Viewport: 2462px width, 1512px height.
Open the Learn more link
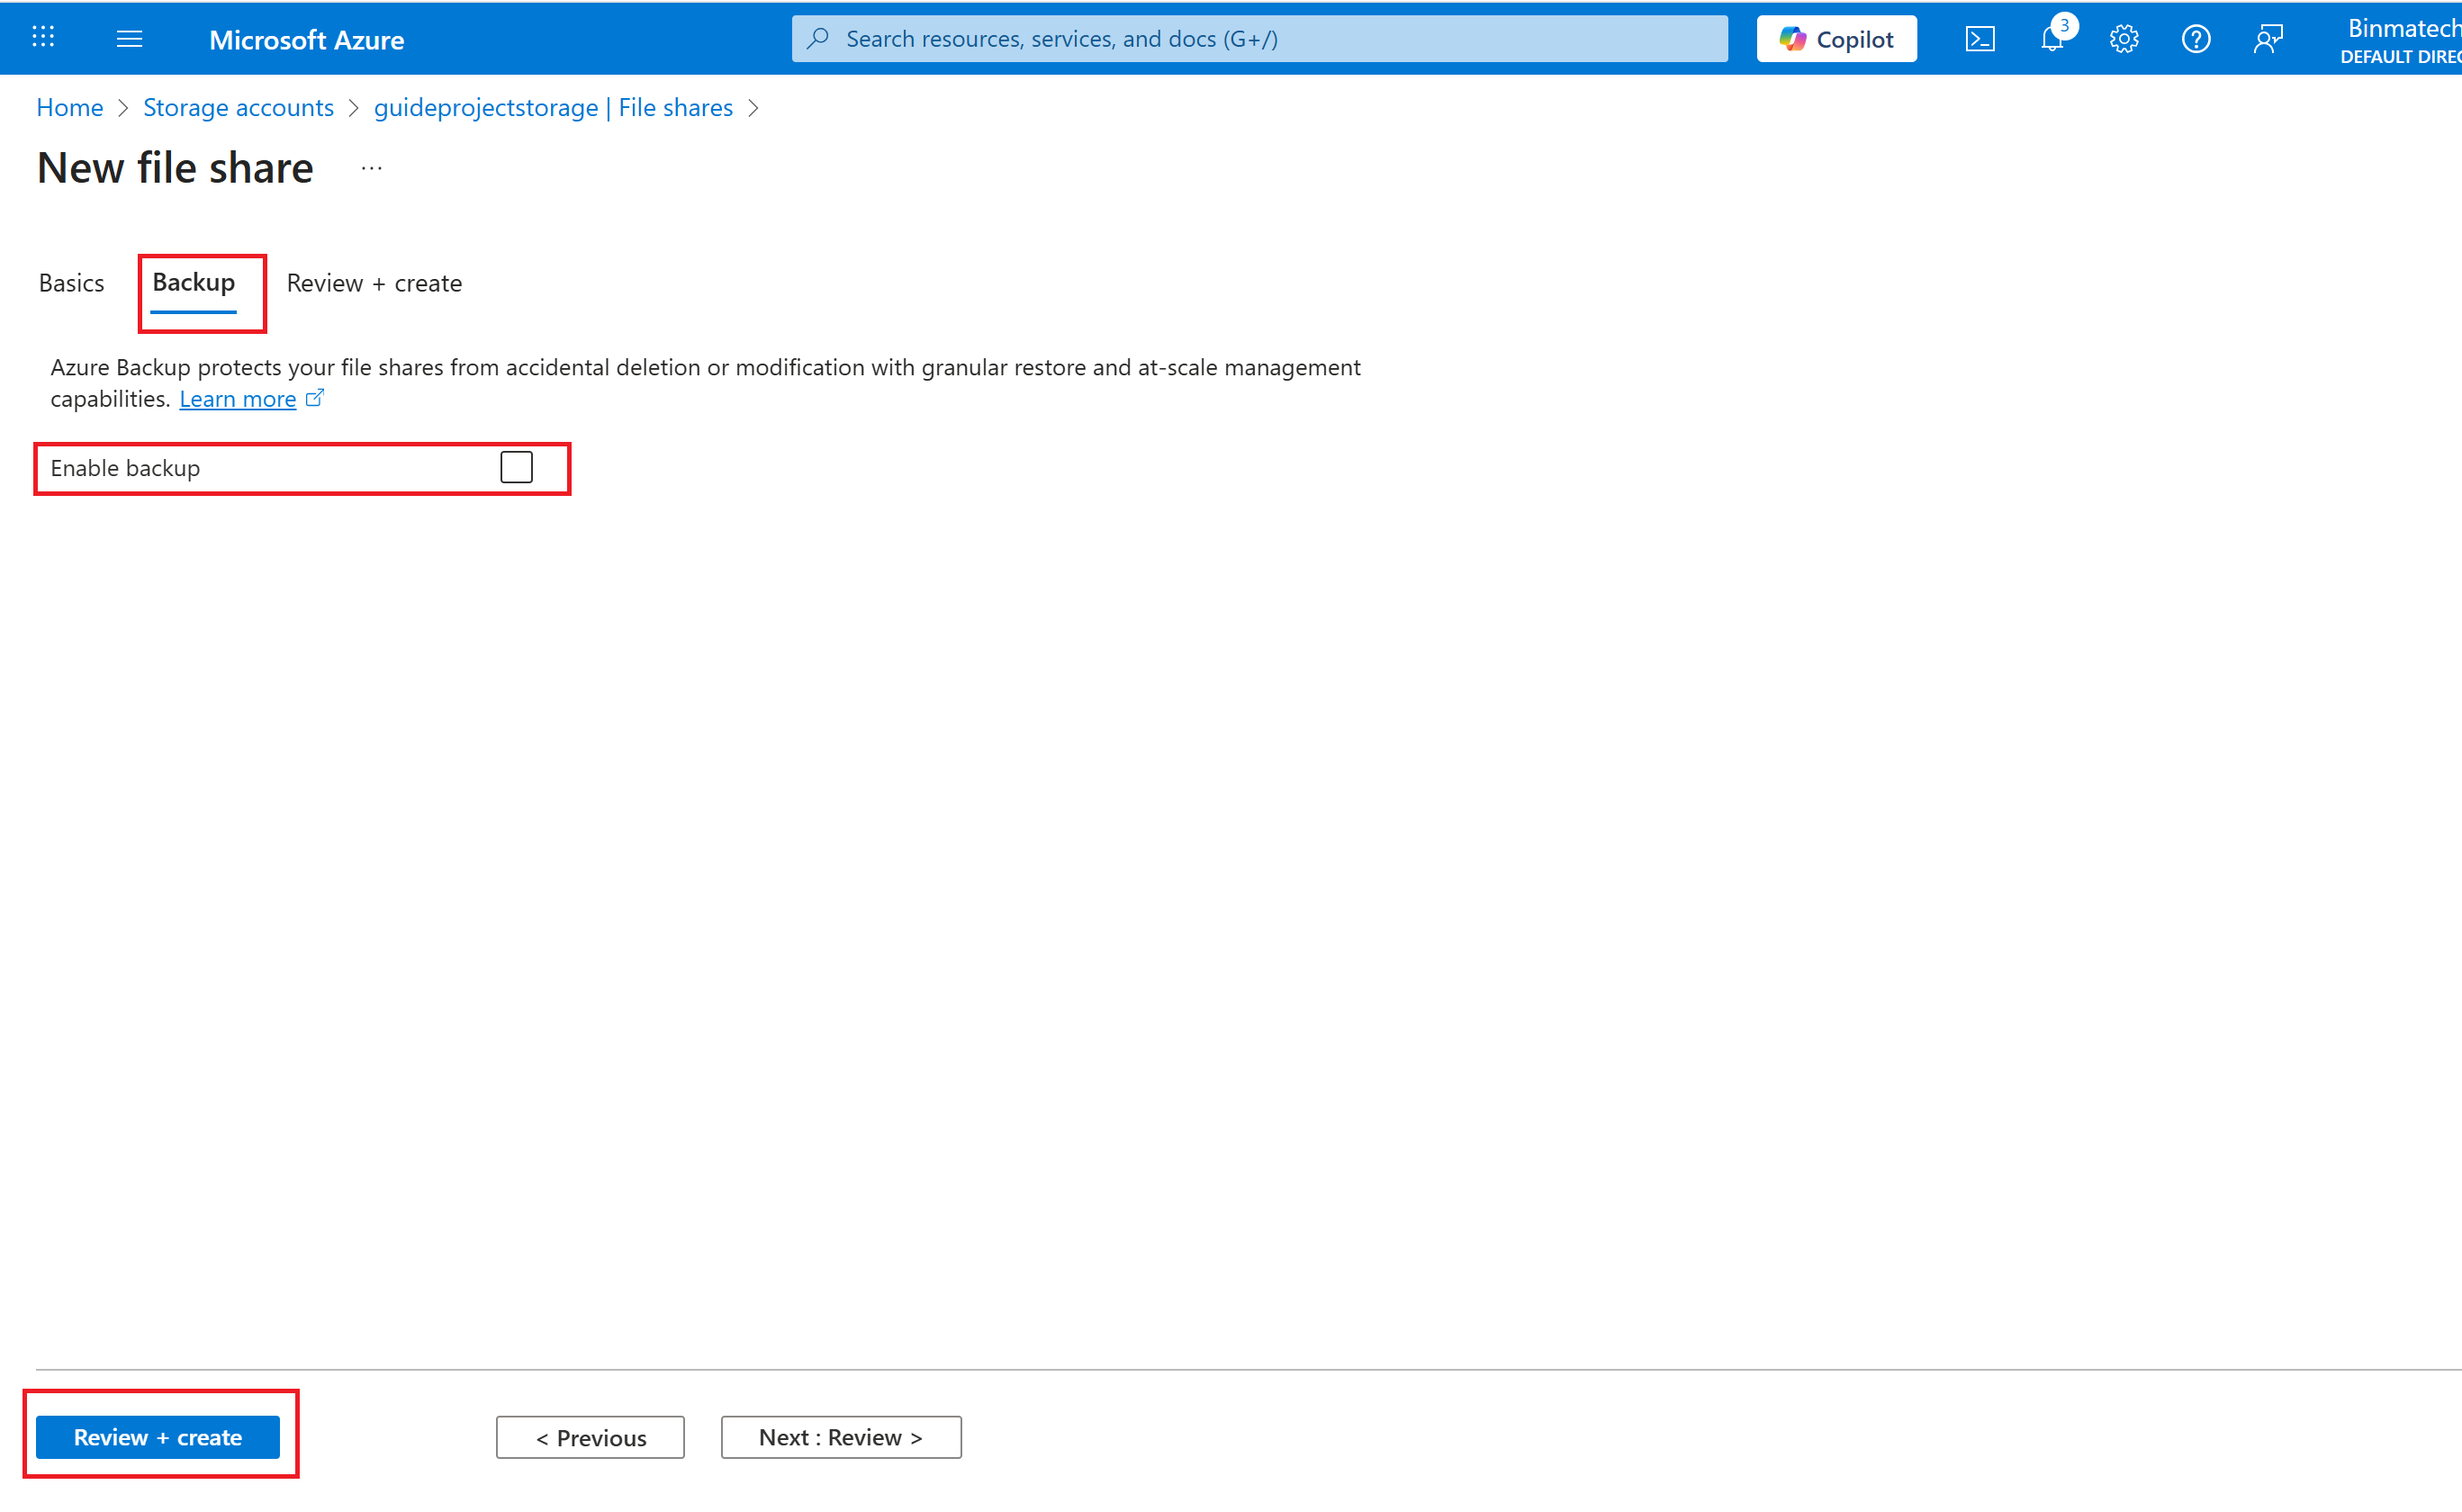tap(238, 399)
